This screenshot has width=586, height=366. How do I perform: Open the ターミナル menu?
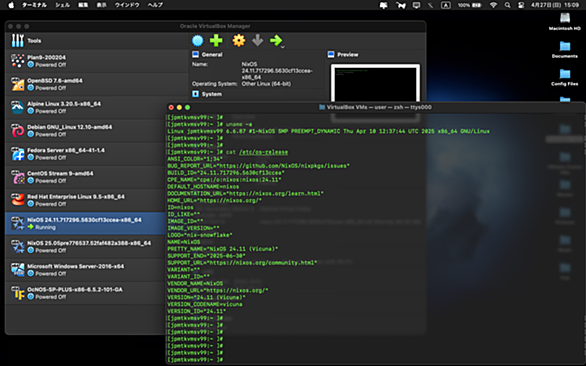(34, 5)
